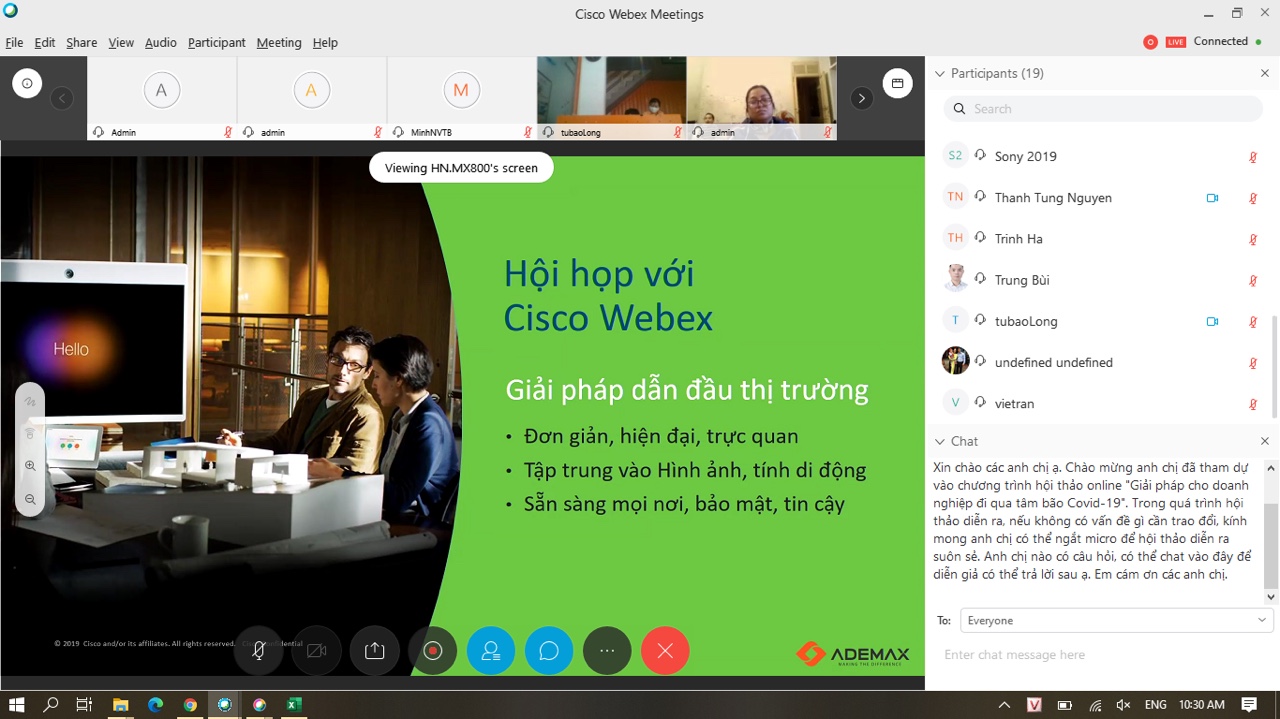Image resolution: width=1280 pixels, height=719 pixels.
Task: Collapse the Chat panel header
Action: pos(939,441)
